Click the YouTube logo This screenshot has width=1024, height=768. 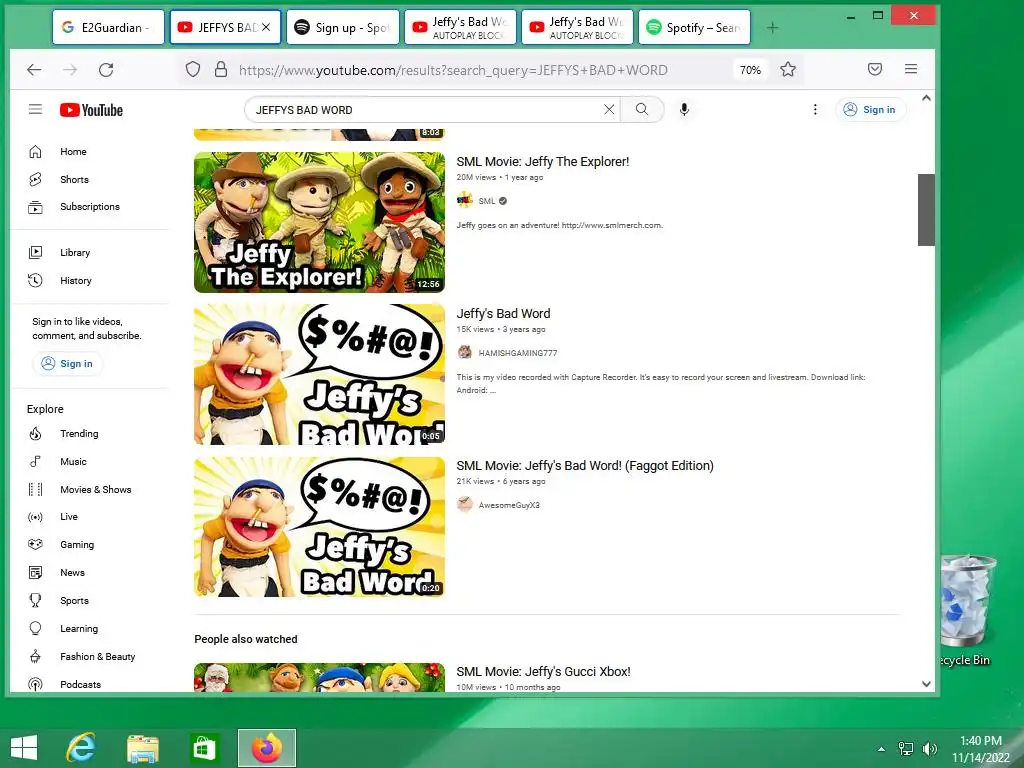click(91, 110)
